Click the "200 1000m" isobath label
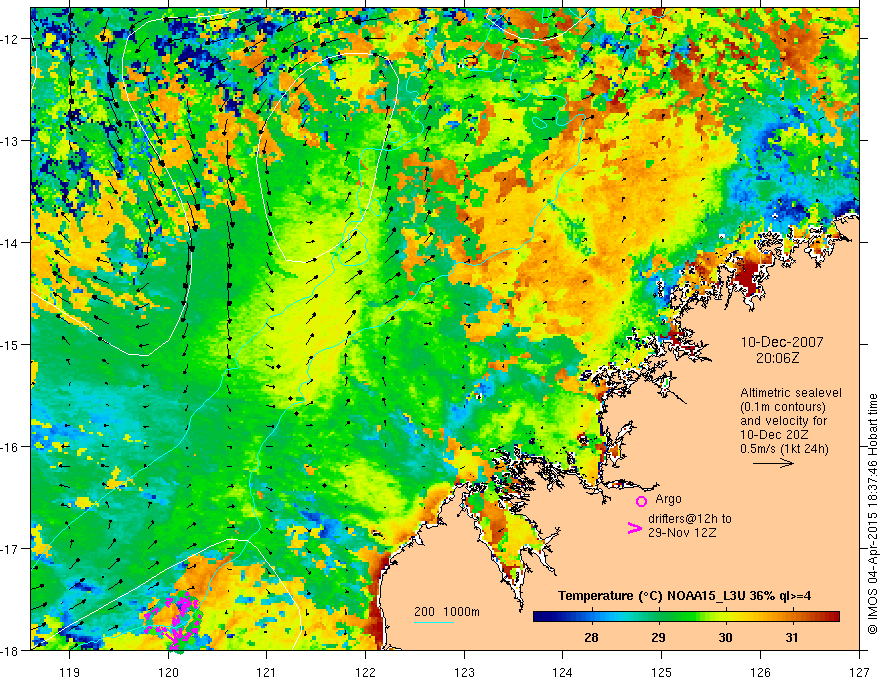 pyautogui.click(x=447, y=612)
